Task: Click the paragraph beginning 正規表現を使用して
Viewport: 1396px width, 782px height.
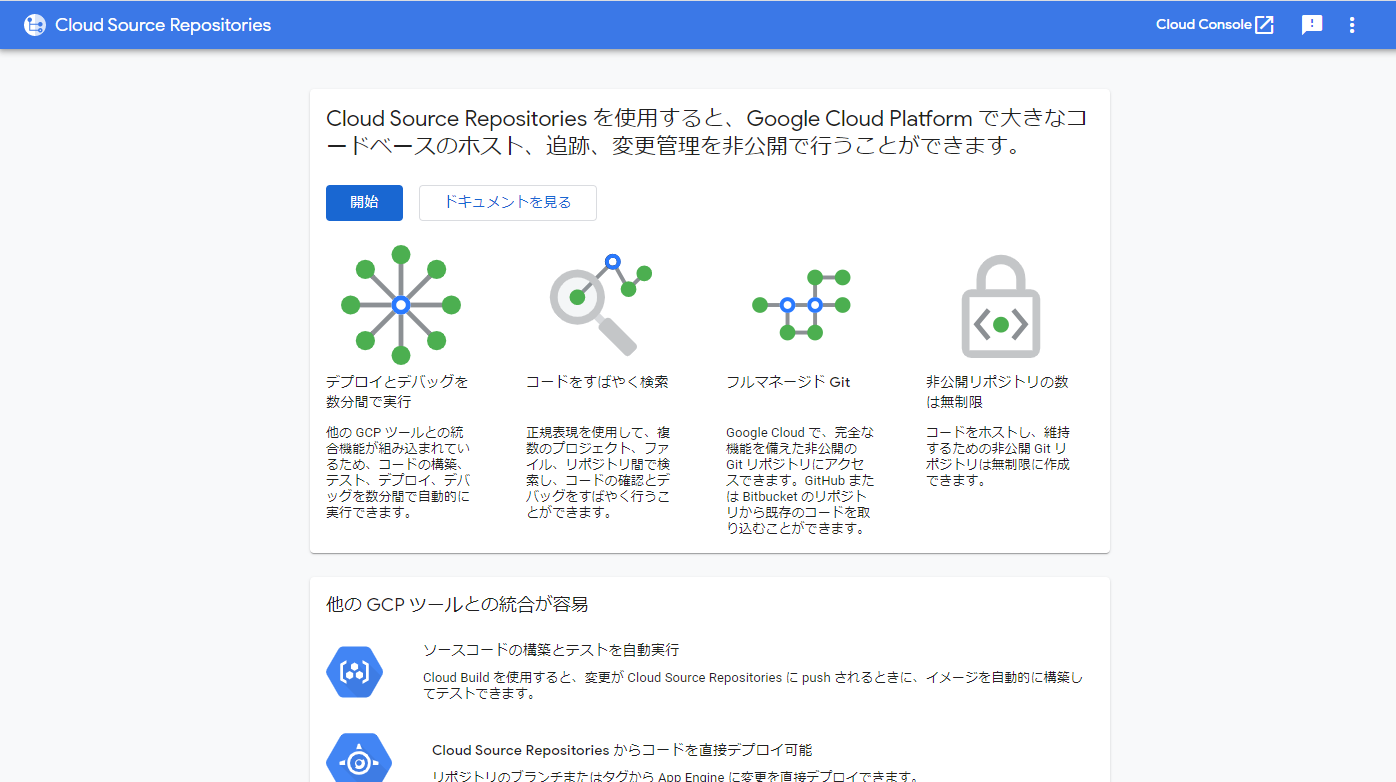Action: point(598,473)
